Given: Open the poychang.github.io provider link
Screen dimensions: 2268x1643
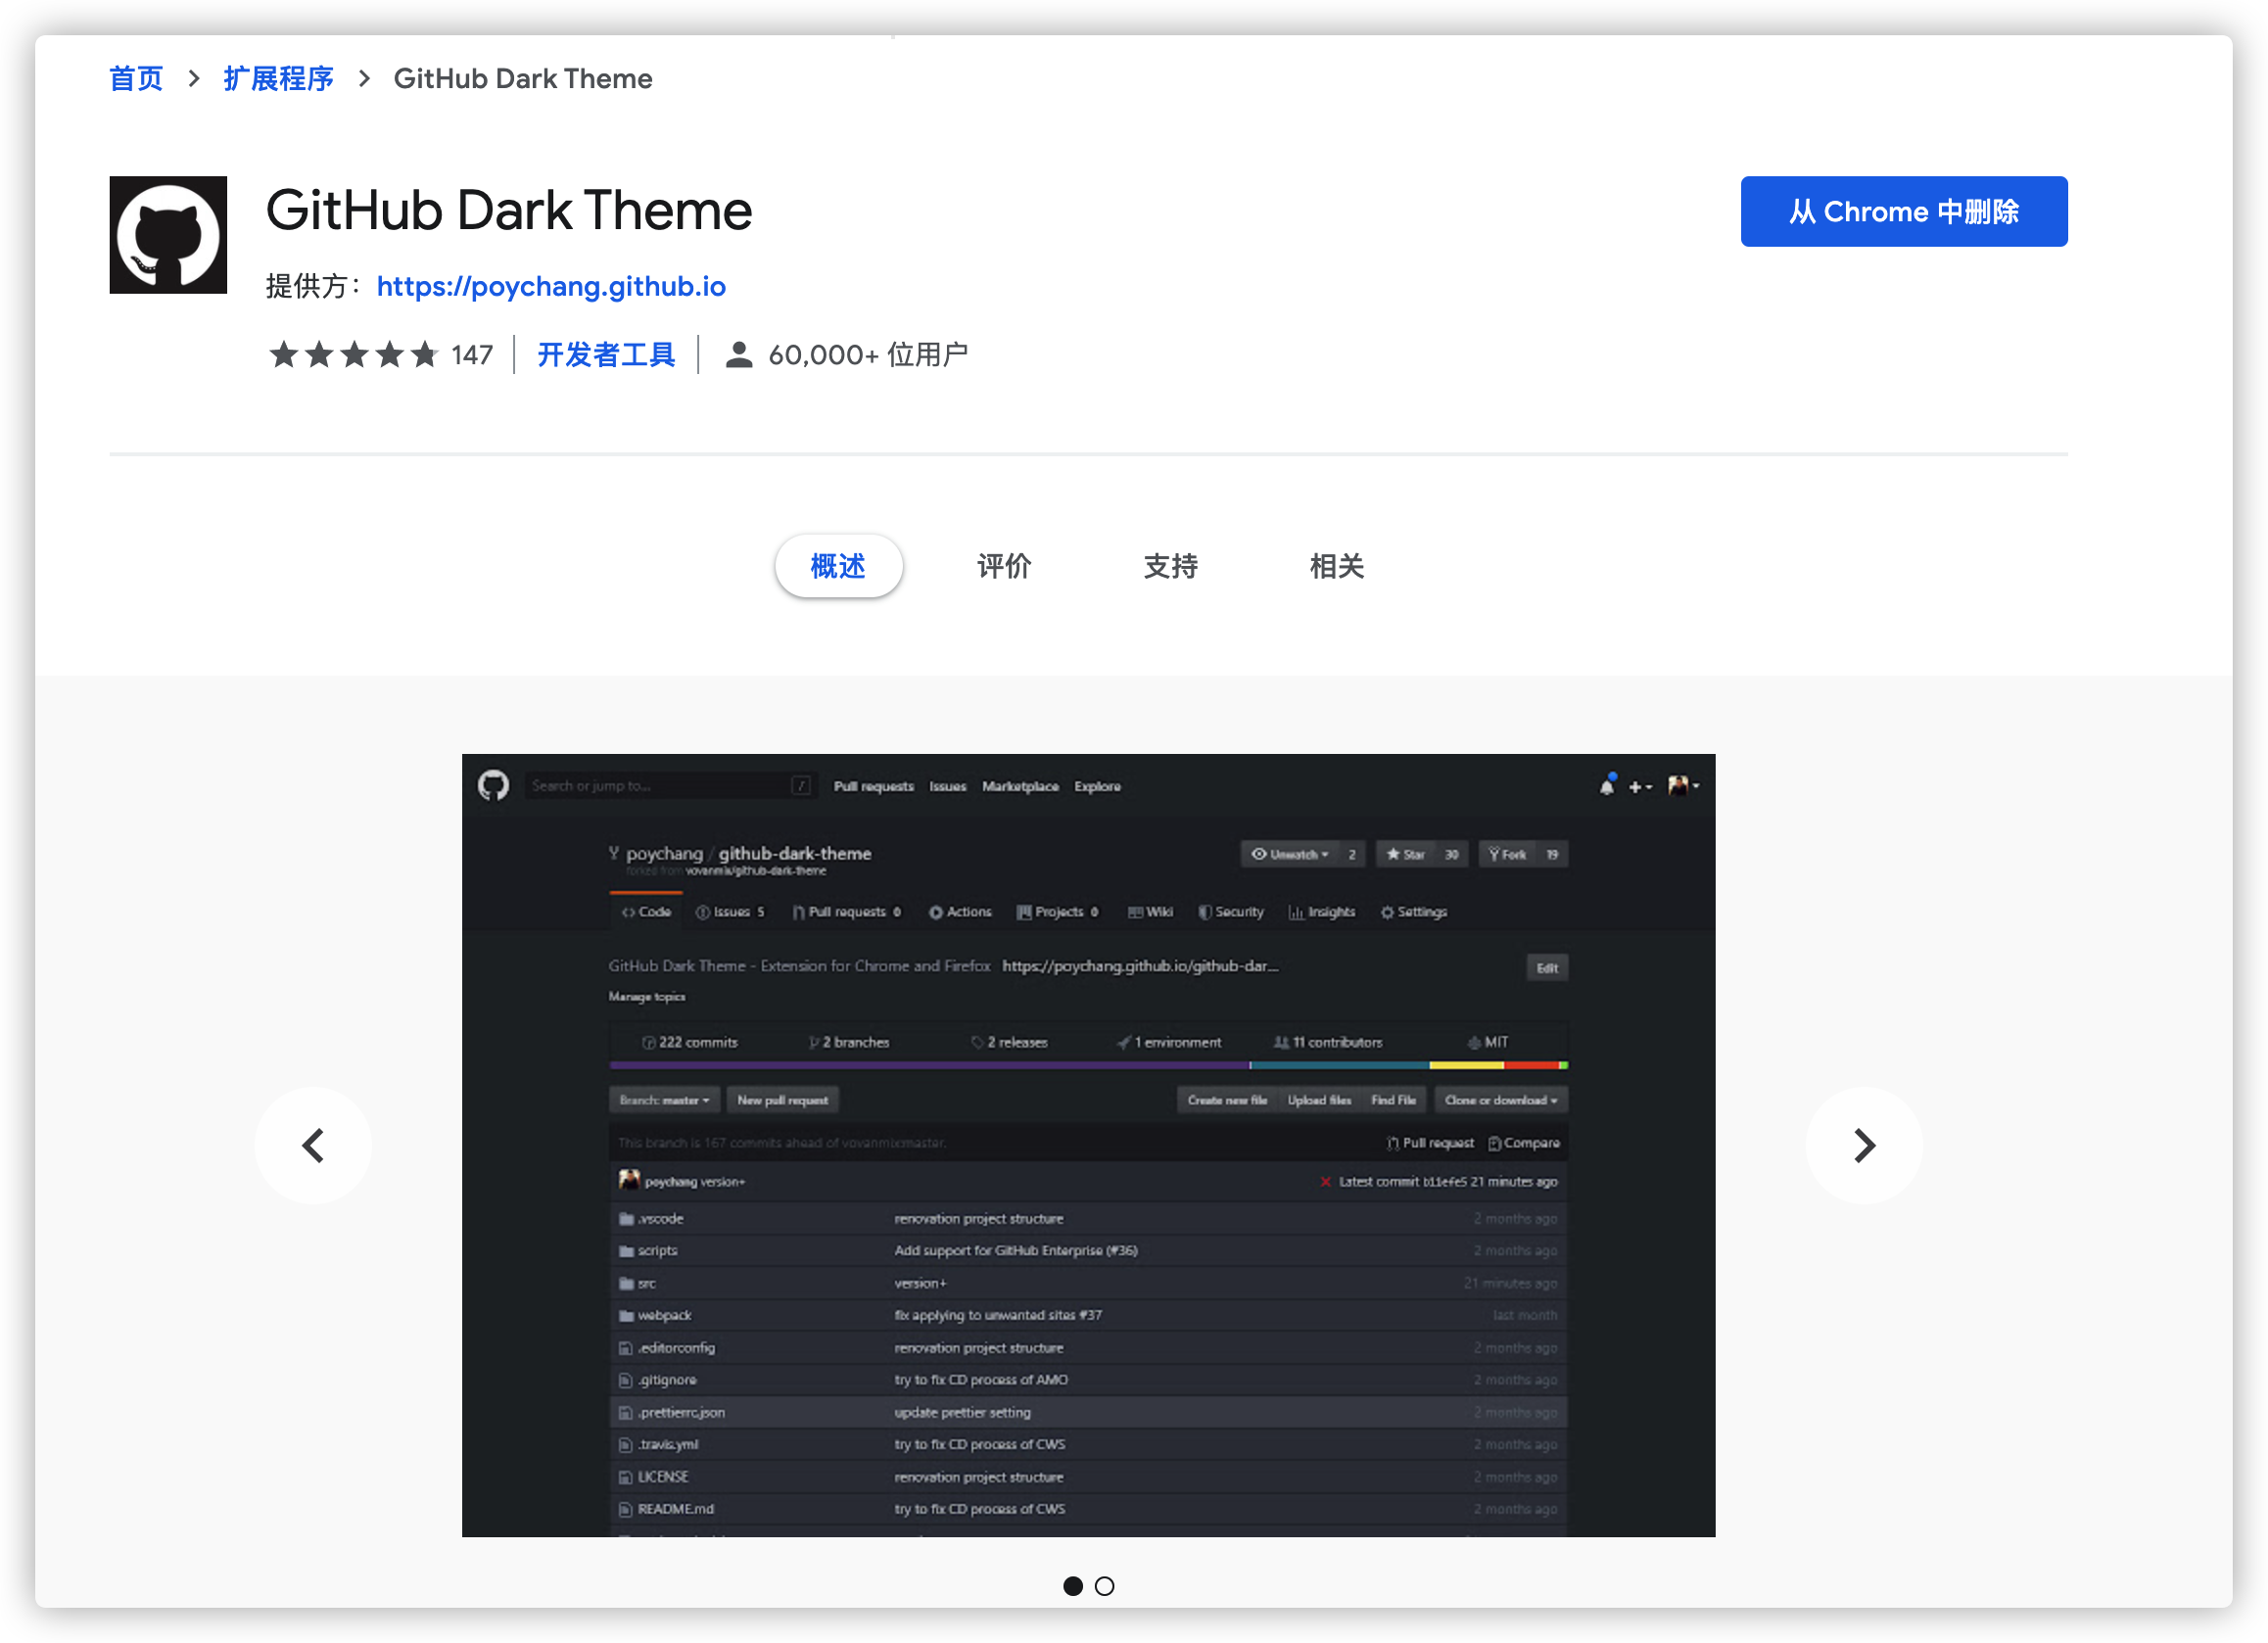Looking at the screenshot, I should pyautogui.click(x=551, y=287).
